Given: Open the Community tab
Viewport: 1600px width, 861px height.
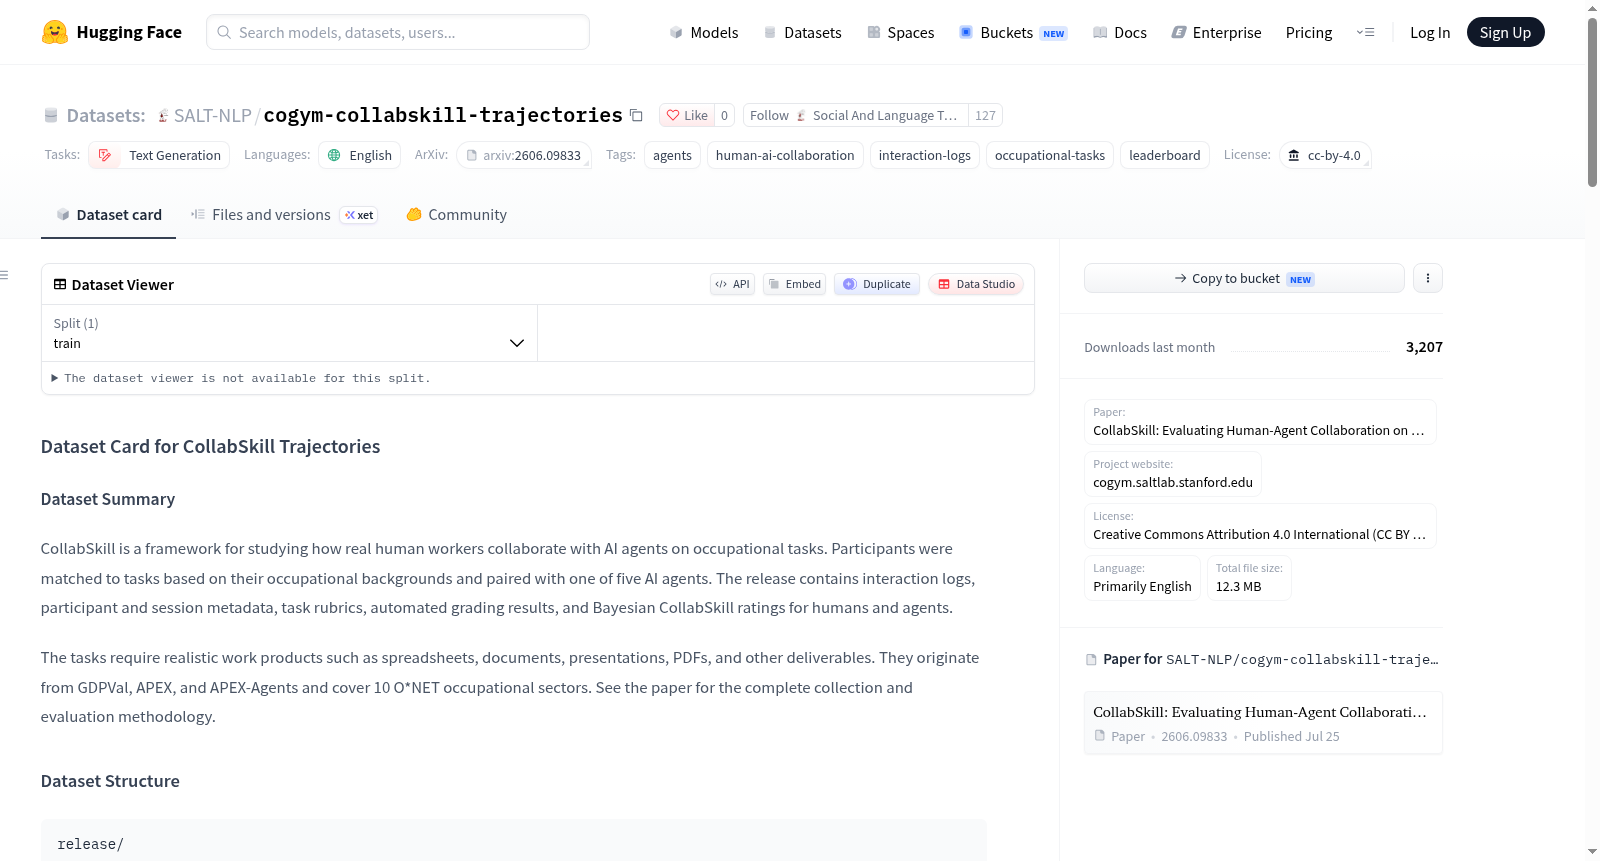Looking at the screenshot, I should click(x=456, y=215).
